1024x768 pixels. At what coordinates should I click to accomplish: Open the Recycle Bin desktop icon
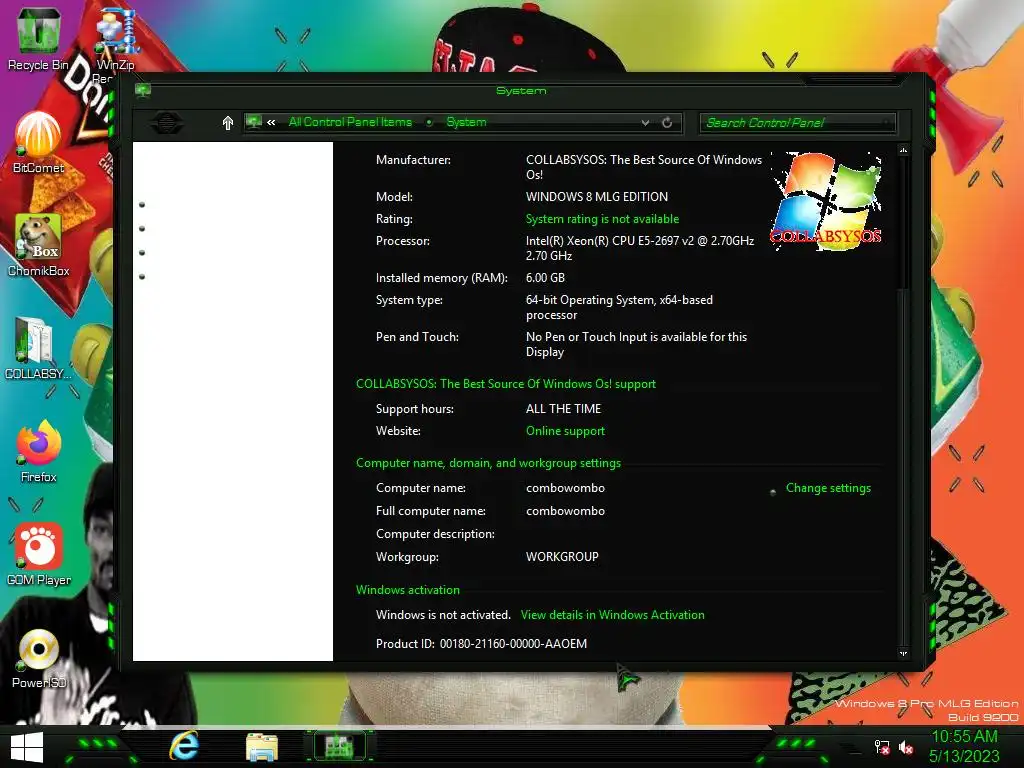[x=38, y=39]
